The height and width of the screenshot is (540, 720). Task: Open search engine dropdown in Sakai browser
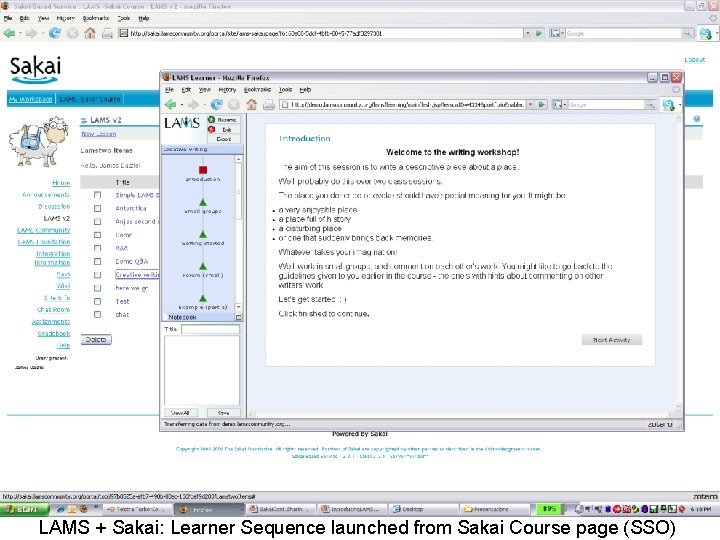tap(557, 33)
